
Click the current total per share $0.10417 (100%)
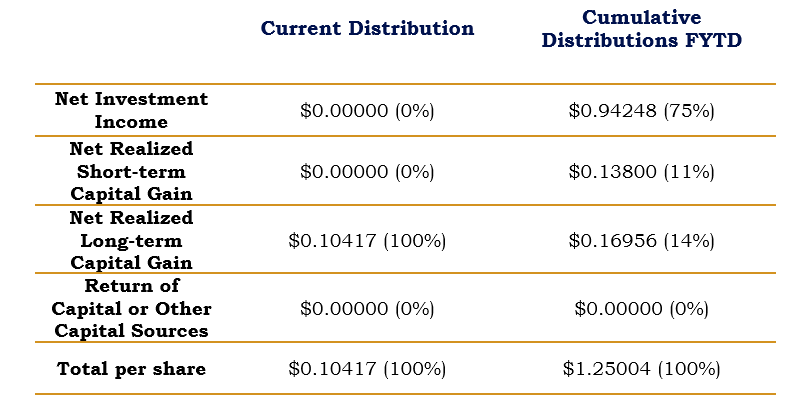coord(367,369)
